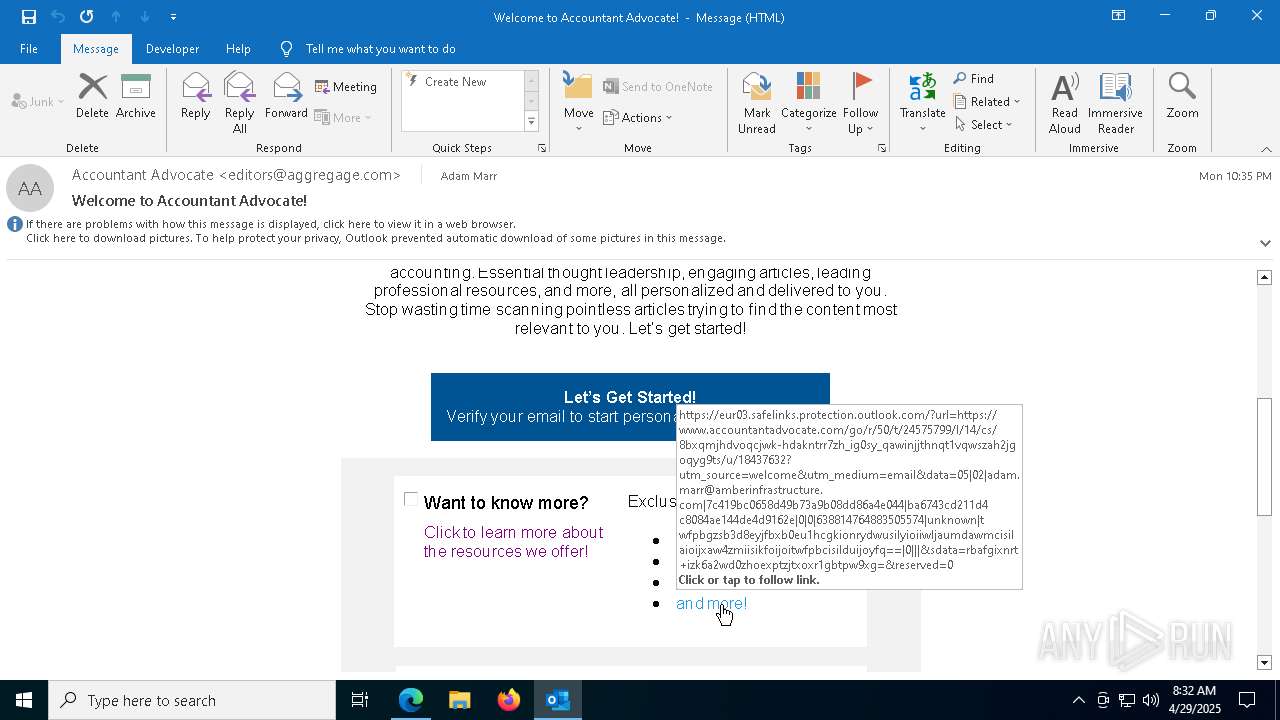This screenshot has width=1280, height=720.
Task: Click the Undo arrow in the quick access toolbar
Action: click(x=58, y=17)
